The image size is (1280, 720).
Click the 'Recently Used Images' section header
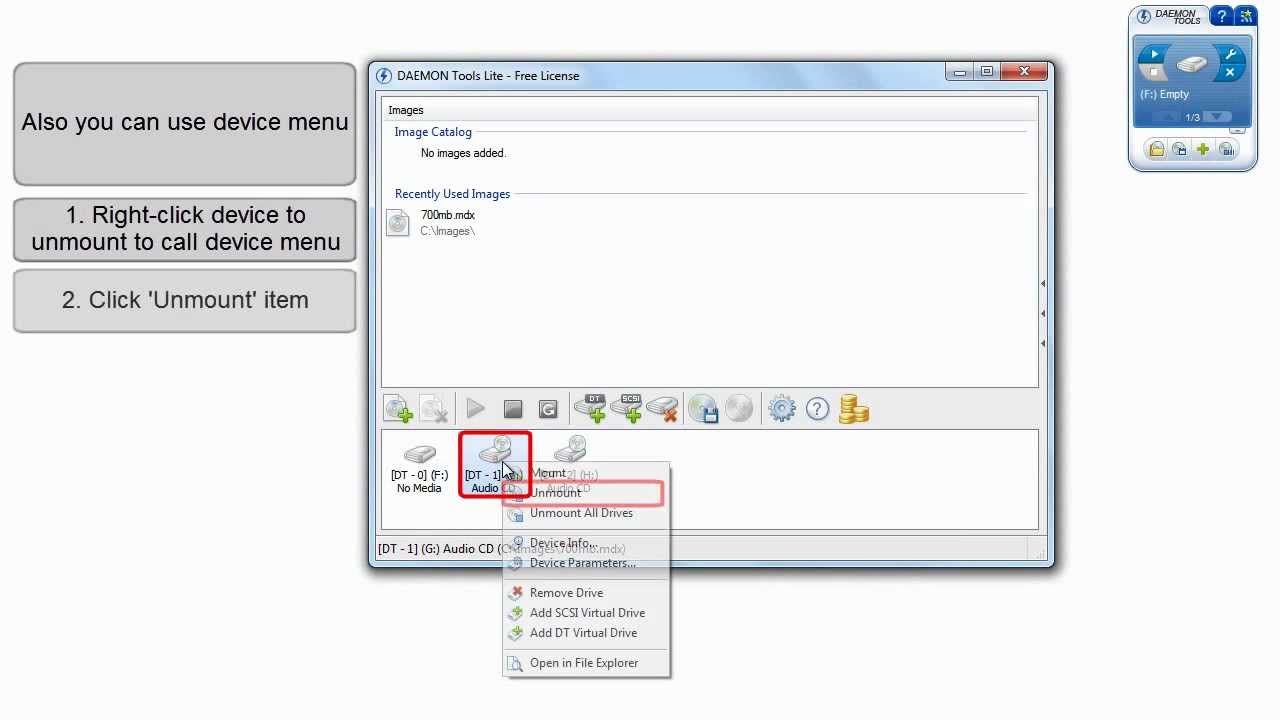point(452,194)
